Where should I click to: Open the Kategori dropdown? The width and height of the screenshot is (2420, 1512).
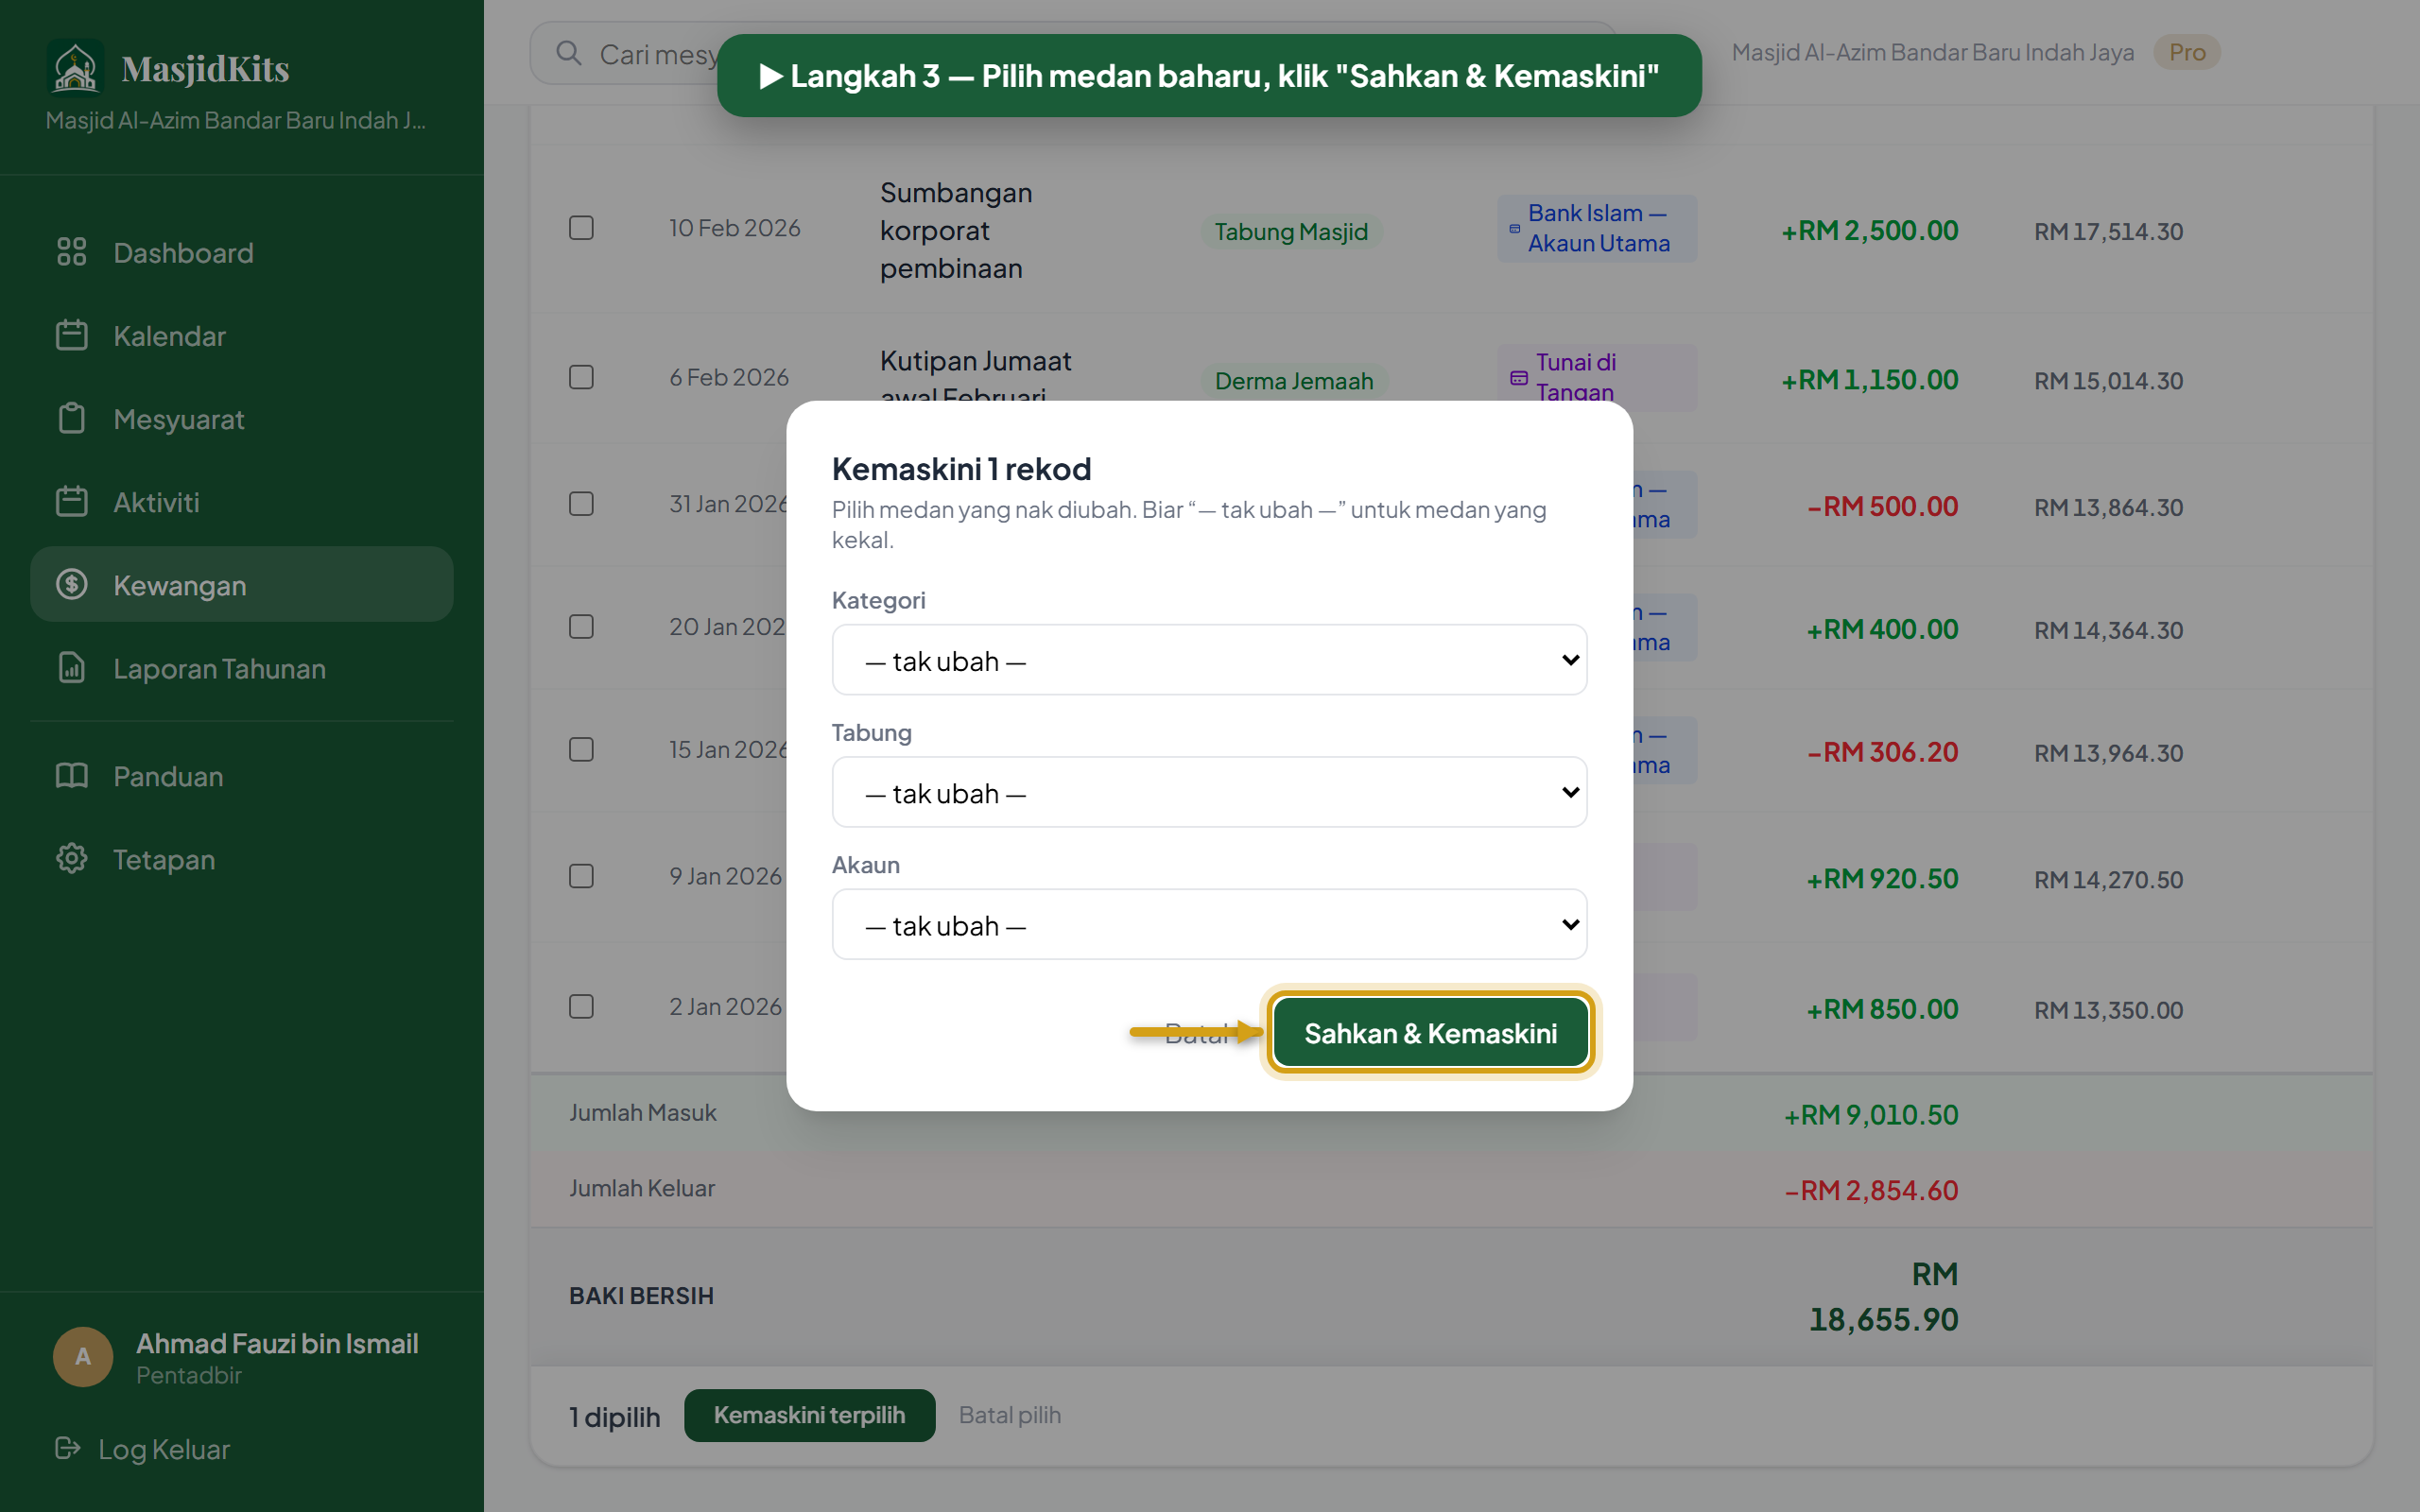[1209, 660]
